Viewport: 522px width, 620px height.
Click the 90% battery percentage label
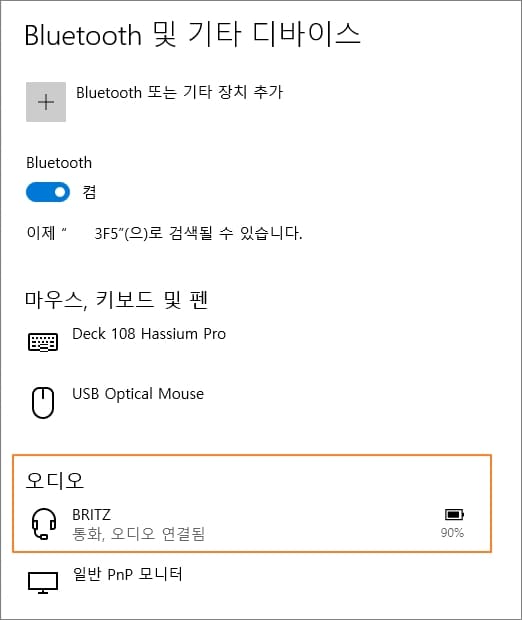pyautogui.click(x=452, y=533)
